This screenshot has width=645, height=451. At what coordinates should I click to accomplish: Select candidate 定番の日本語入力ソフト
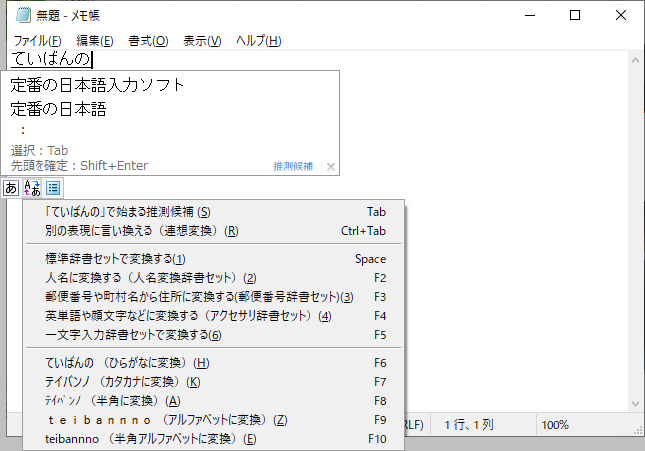[x=97, y=85]
